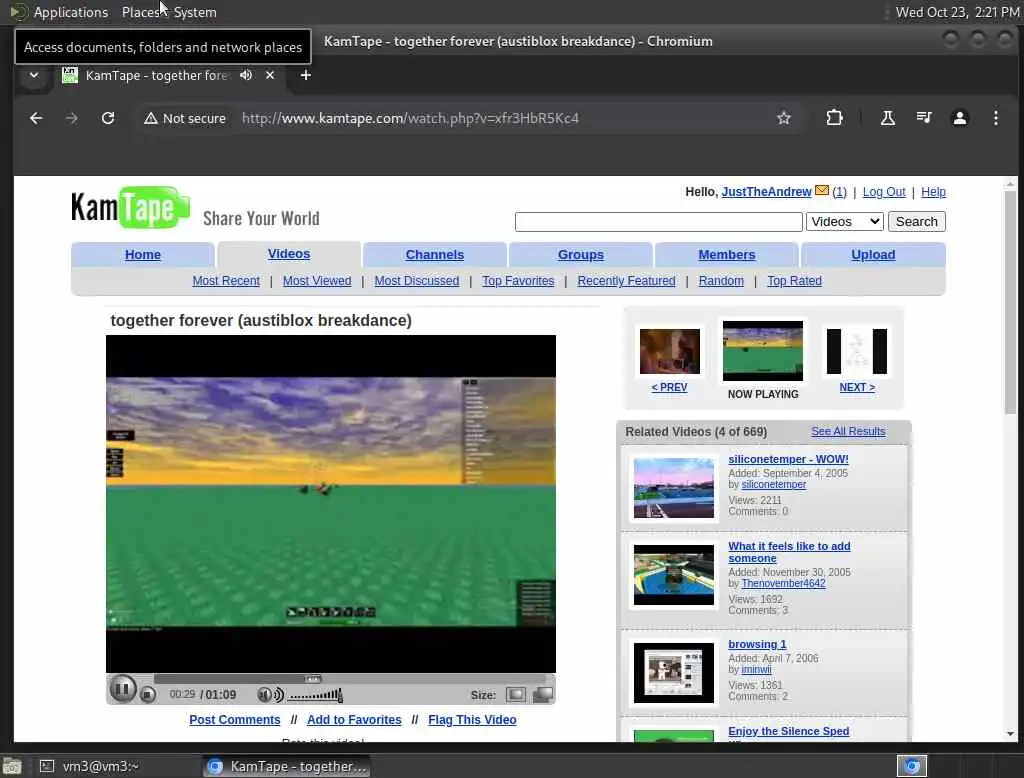Open JustTheAndrew profile link
This screenshot has height=778, width=1024.
click(x=766, y=191)
